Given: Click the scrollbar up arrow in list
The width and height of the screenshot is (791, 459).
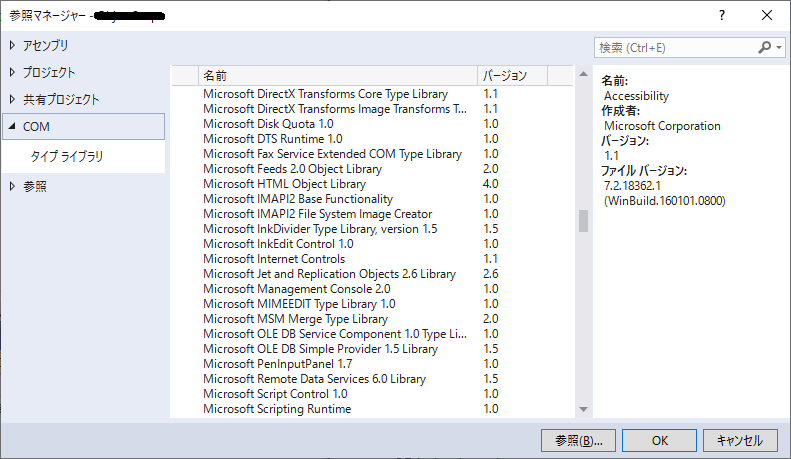Looking at the screenshot, I should (x=584, y=74).
